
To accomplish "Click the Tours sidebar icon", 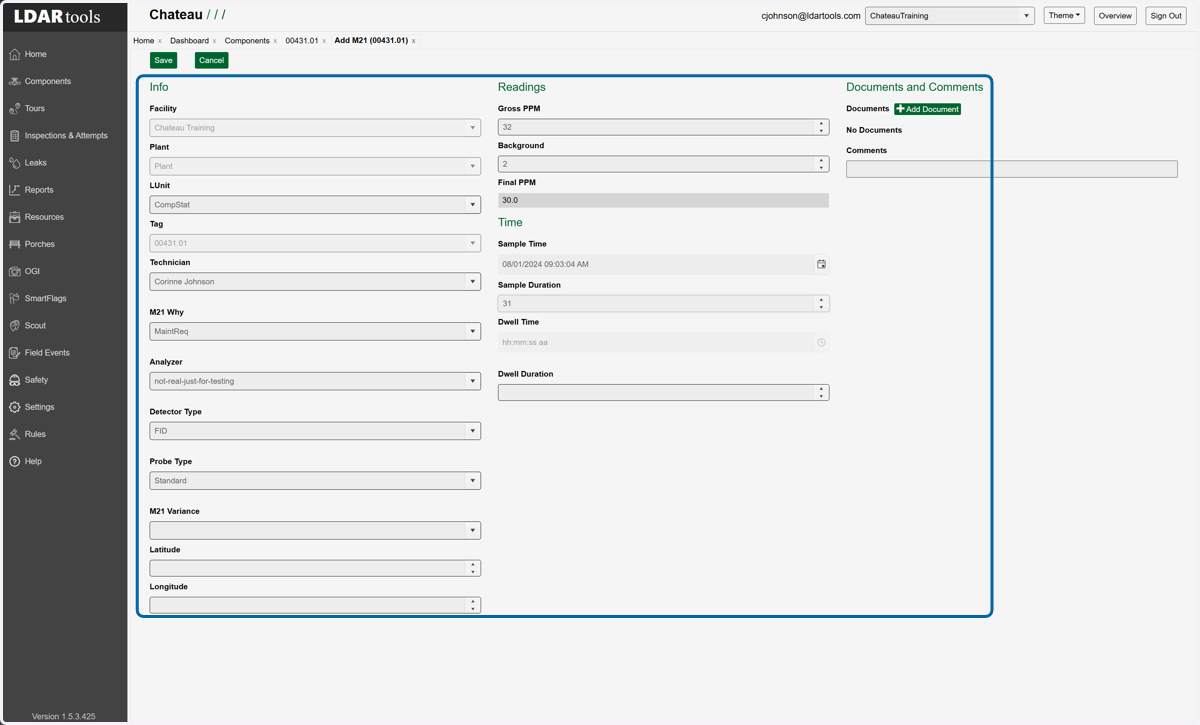I will tap(14, 108).
